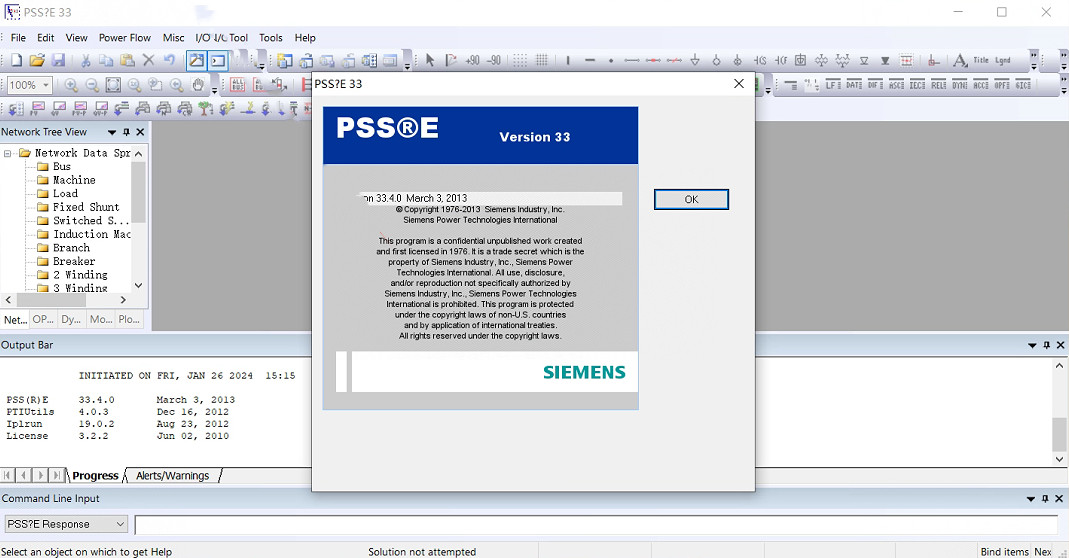Viewport: 1069px width, 558px height.
Task: Click the rotate -90 icon
Action: (x=494, y=61)
